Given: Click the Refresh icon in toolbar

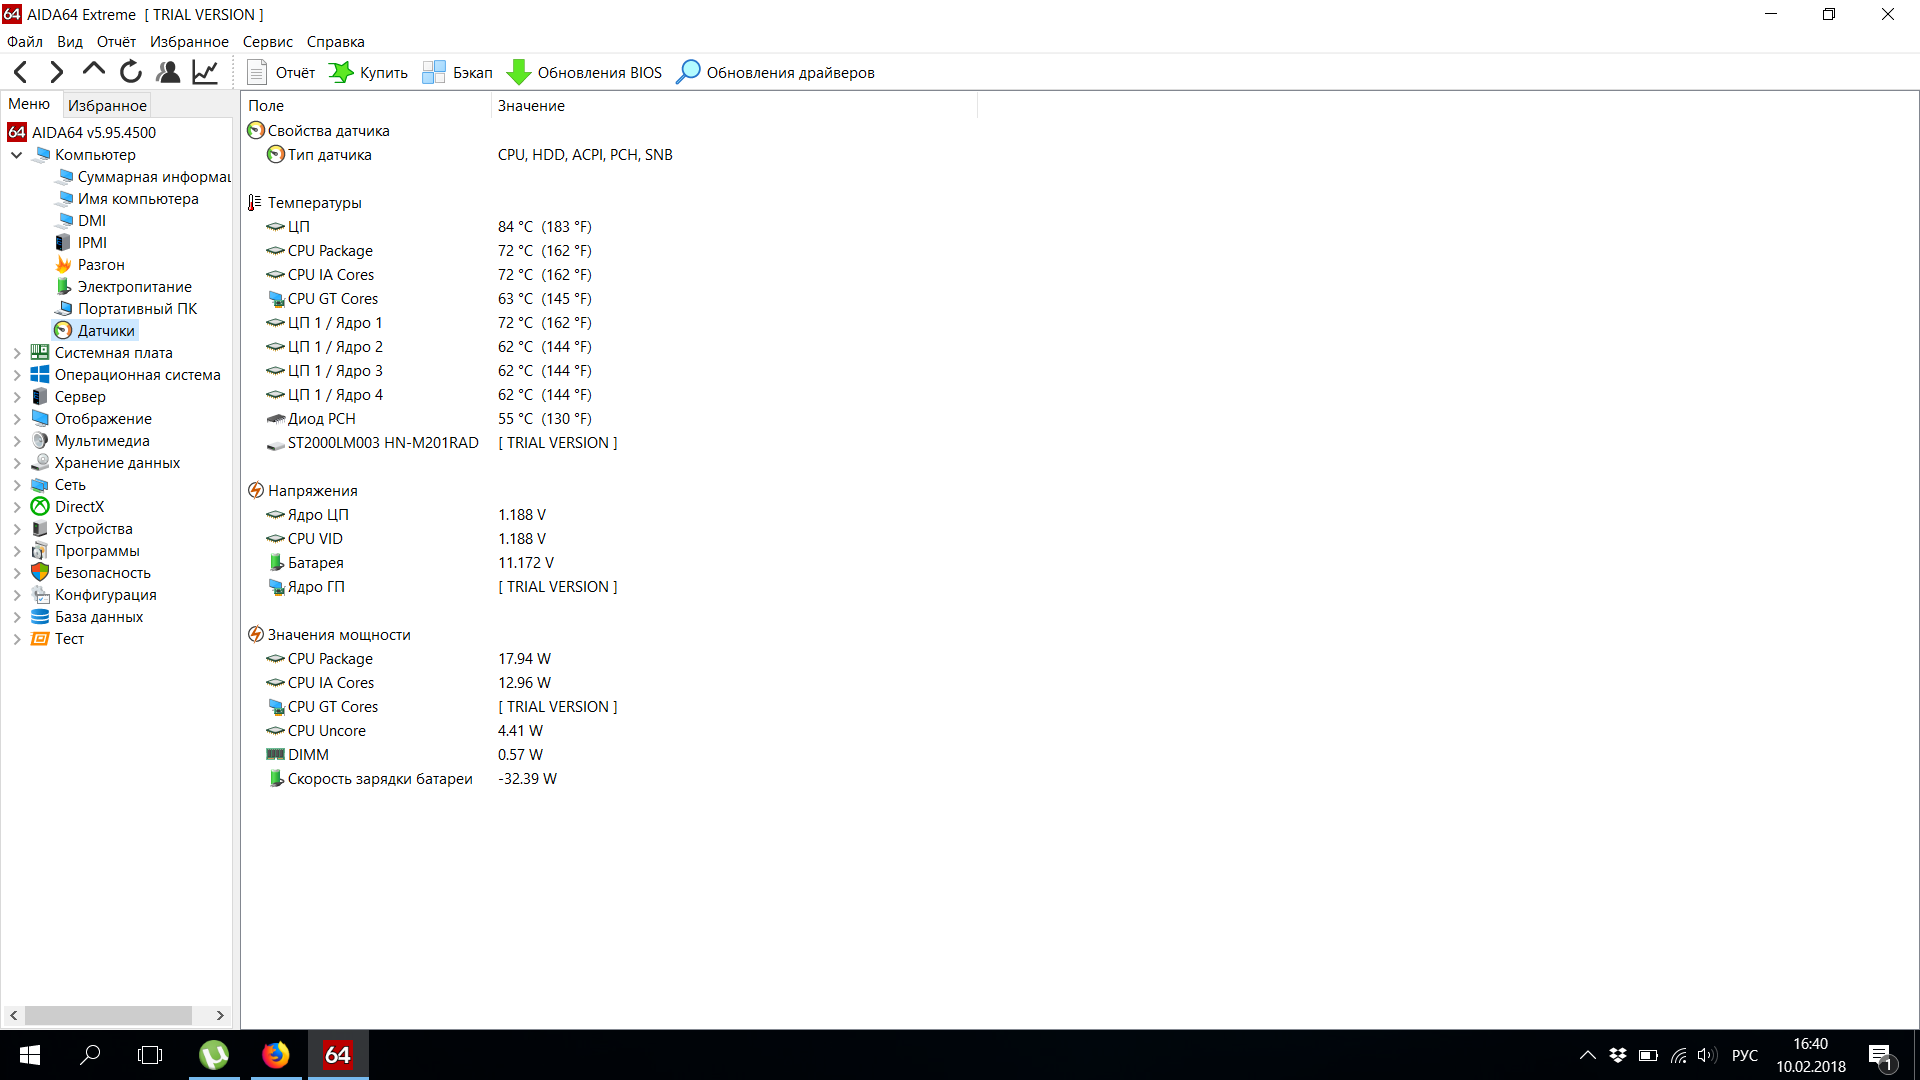Looking at the screenshot, I should 131,72.
